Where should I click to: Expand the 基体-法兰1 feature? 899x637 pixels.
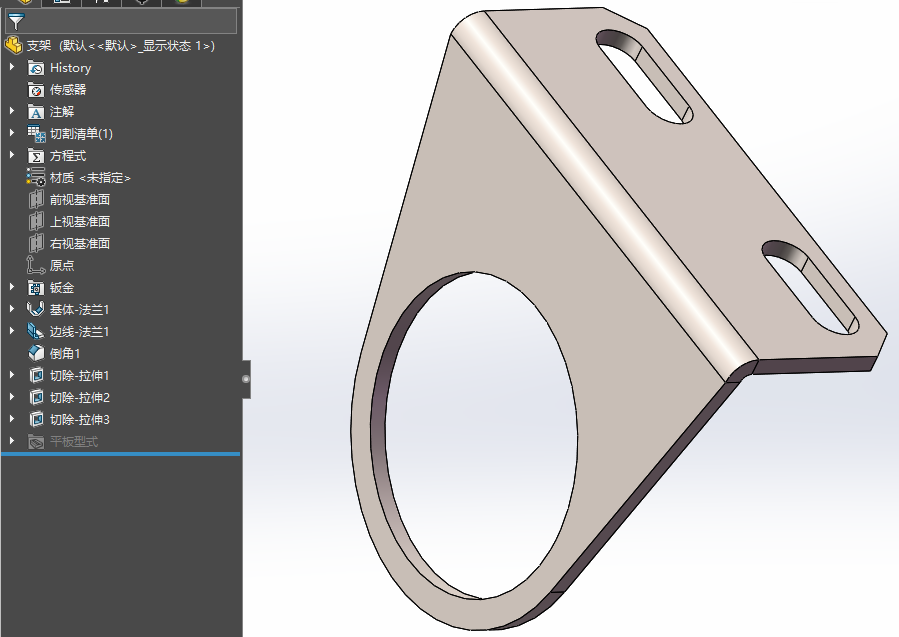pyautogui.click(x=12, y=308)
